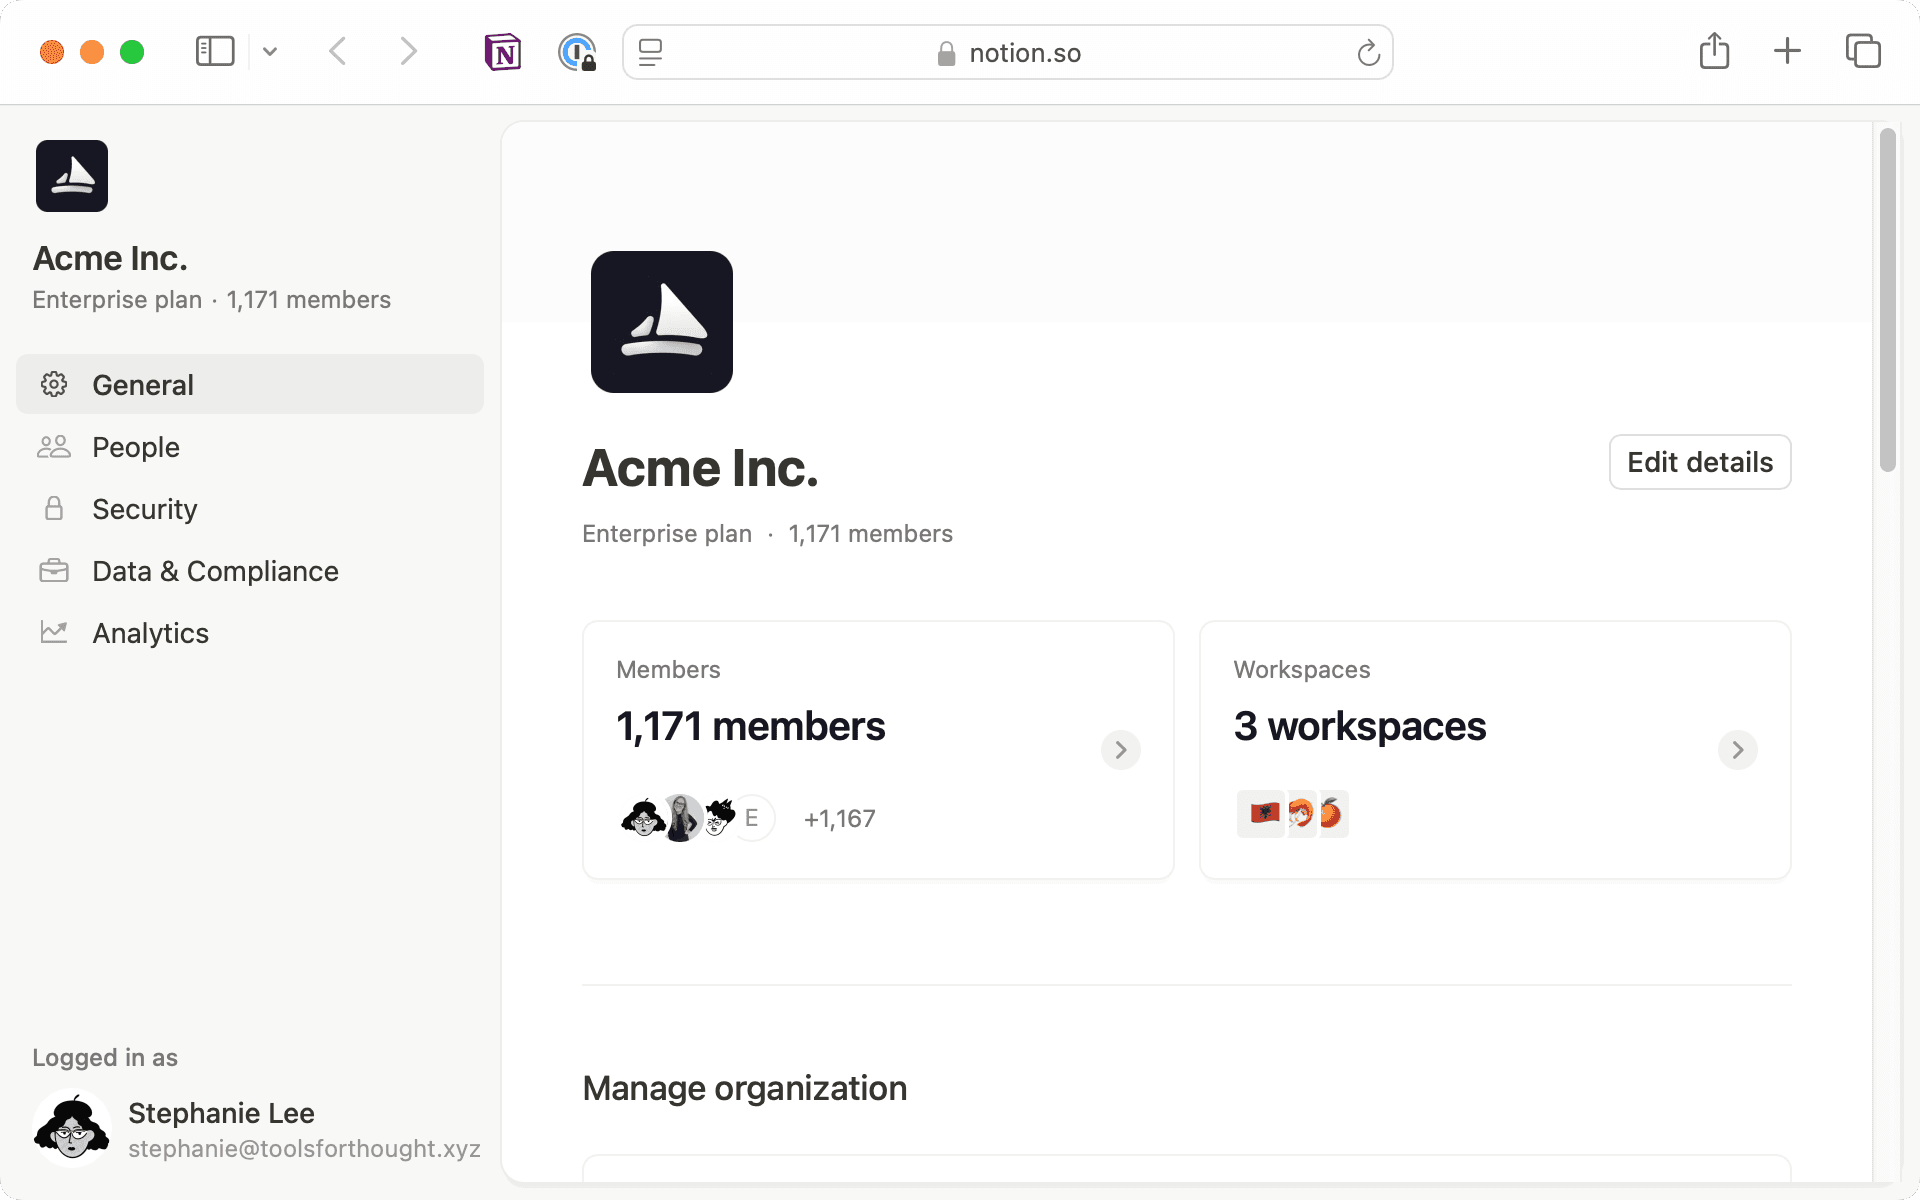
Task: Toggle the Safari sidebar visibility
Action: pos(214,51)
